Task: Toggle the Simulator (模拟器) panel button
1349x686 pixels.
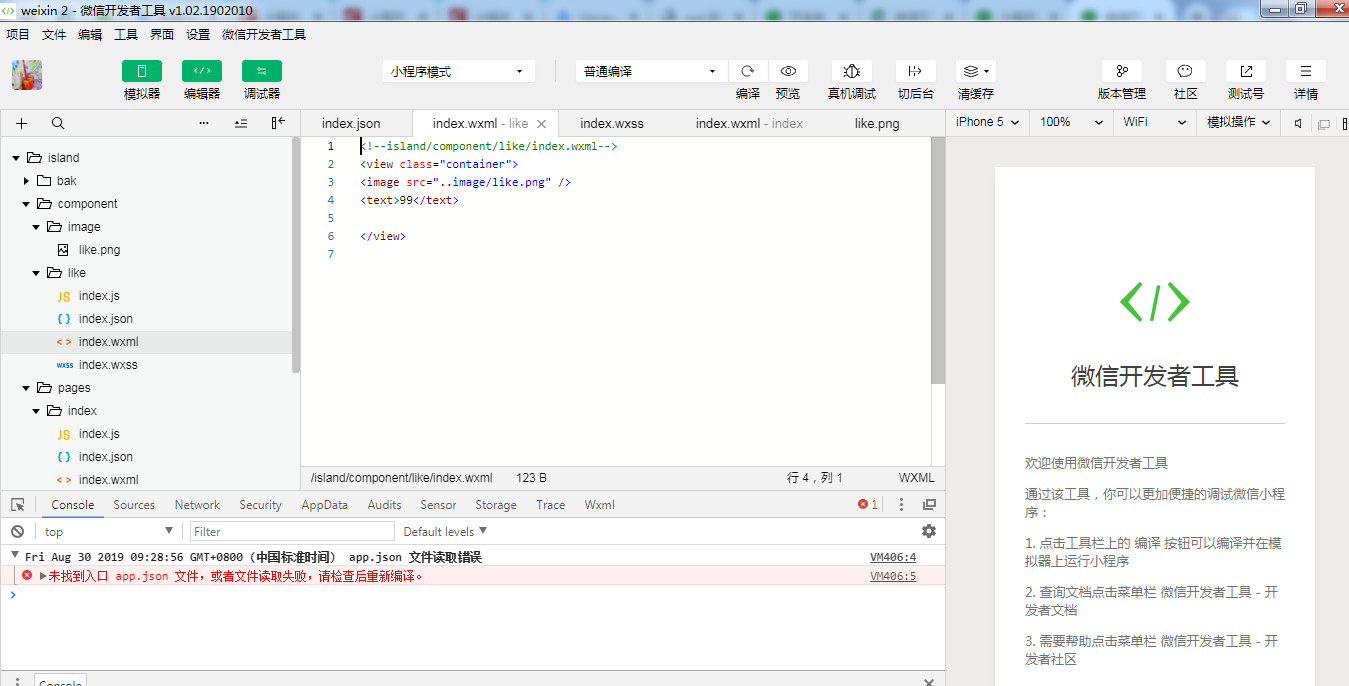Action: coord(142,71)
